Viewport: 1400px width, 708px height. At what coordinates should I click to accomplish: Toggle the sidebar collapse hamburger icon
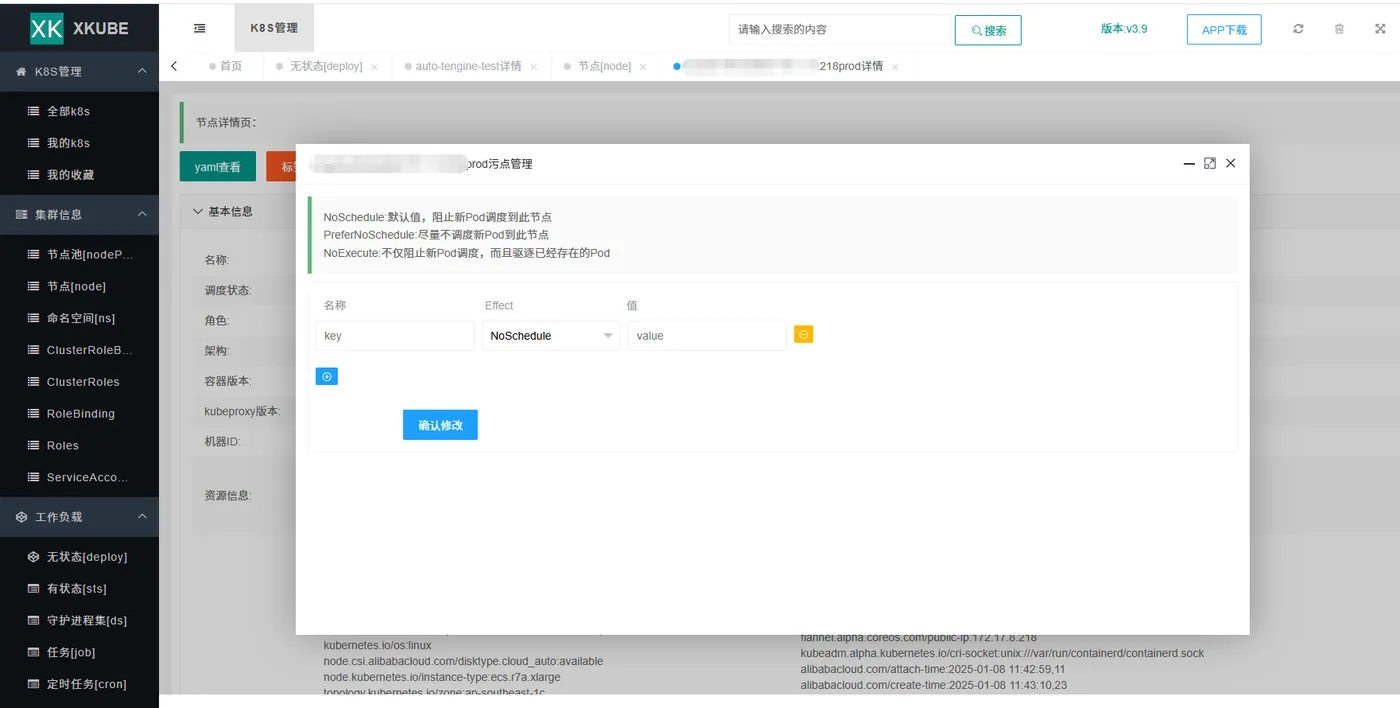(x=199, y=29)
